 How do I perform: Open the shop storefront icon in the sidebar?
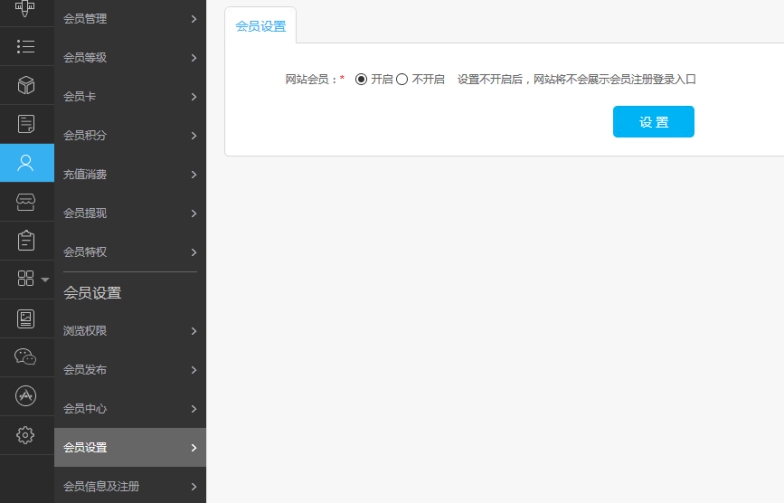(x=26, y=202)
